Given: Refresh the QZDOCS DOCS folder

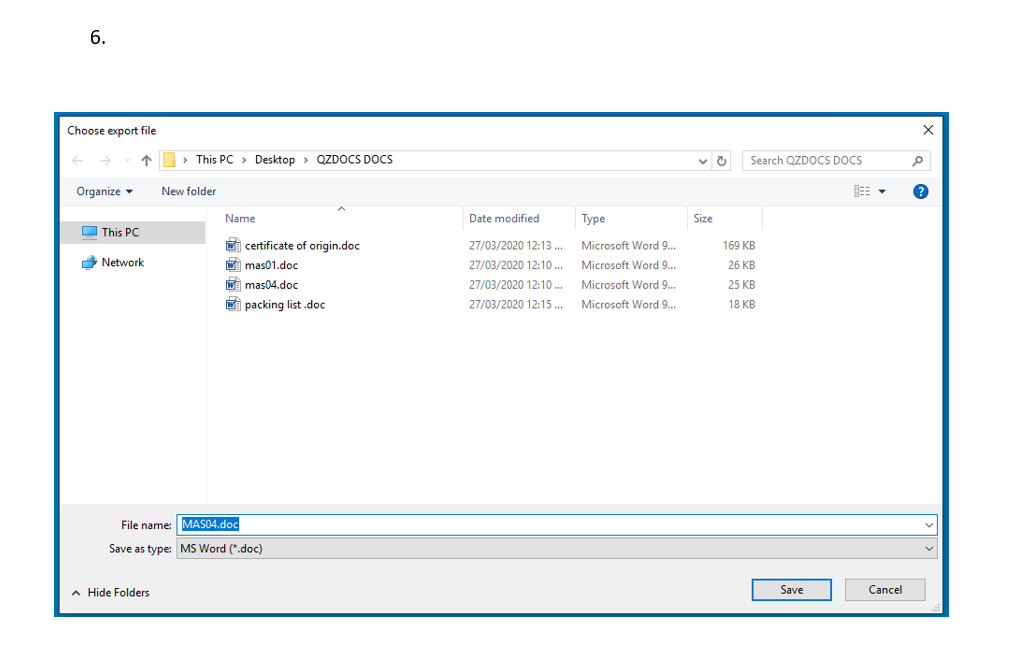Looking at the screenshot, I should (722, 161).
